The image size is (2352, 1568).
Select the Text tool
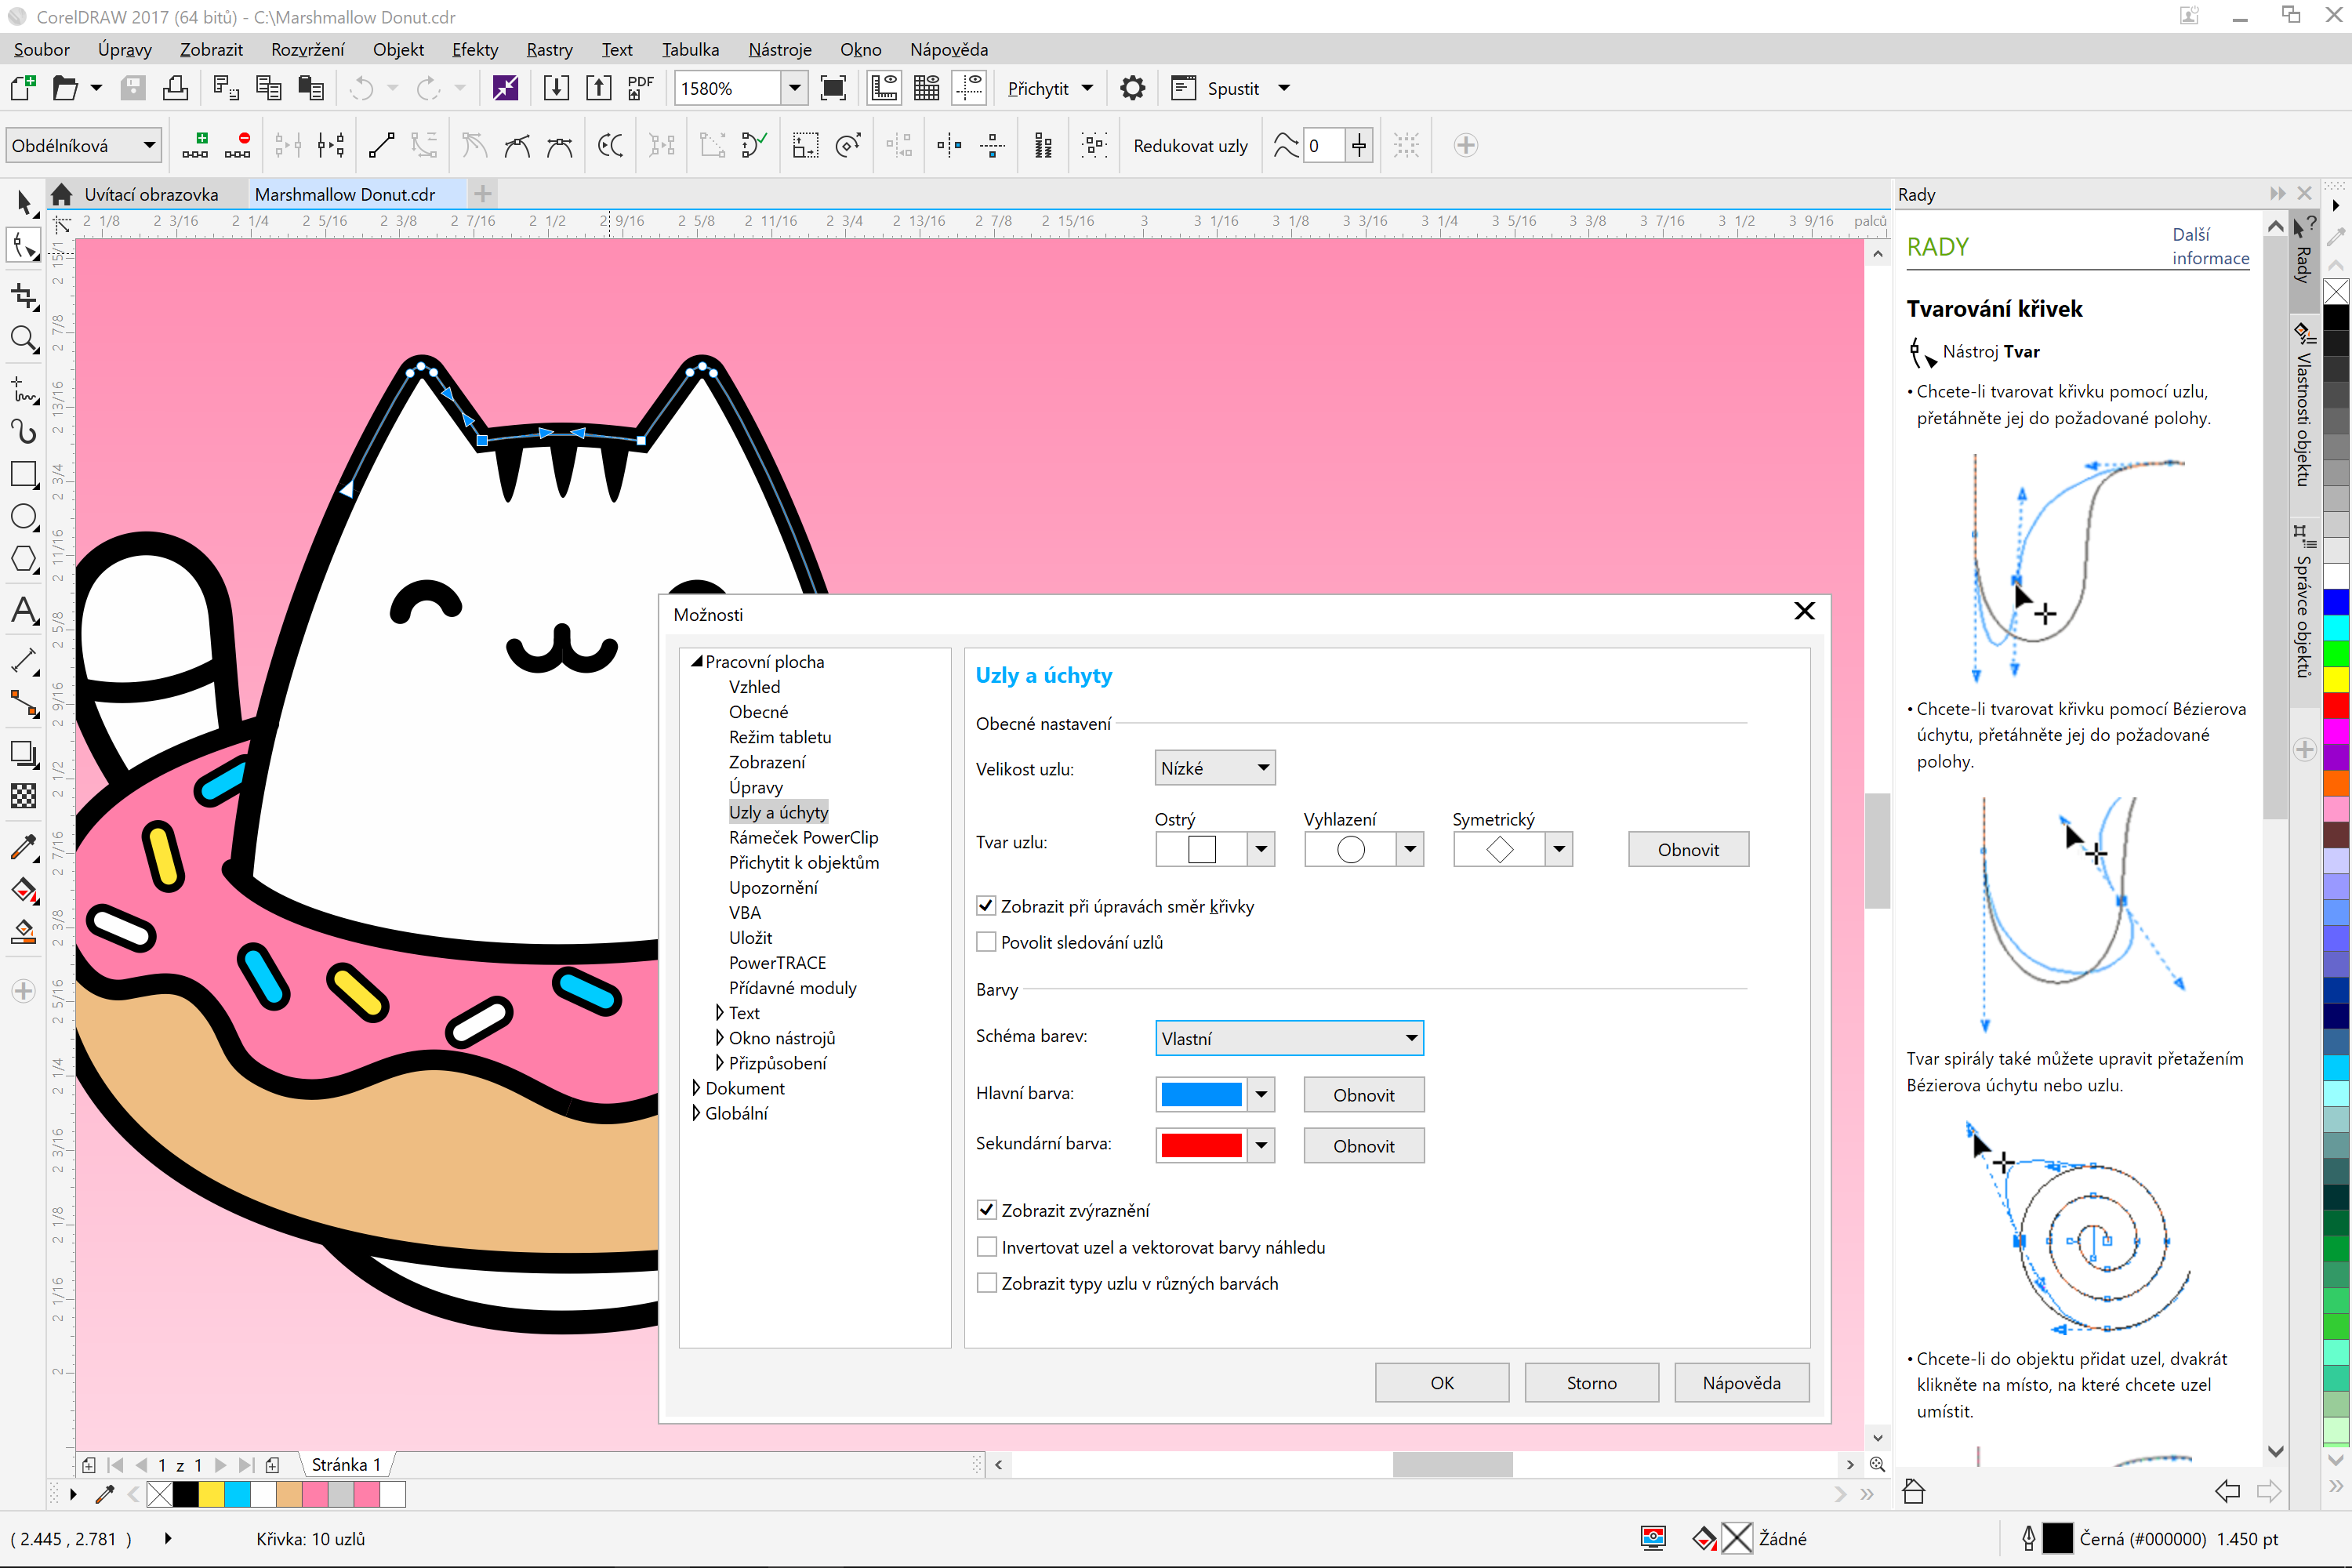coord(24,610)
